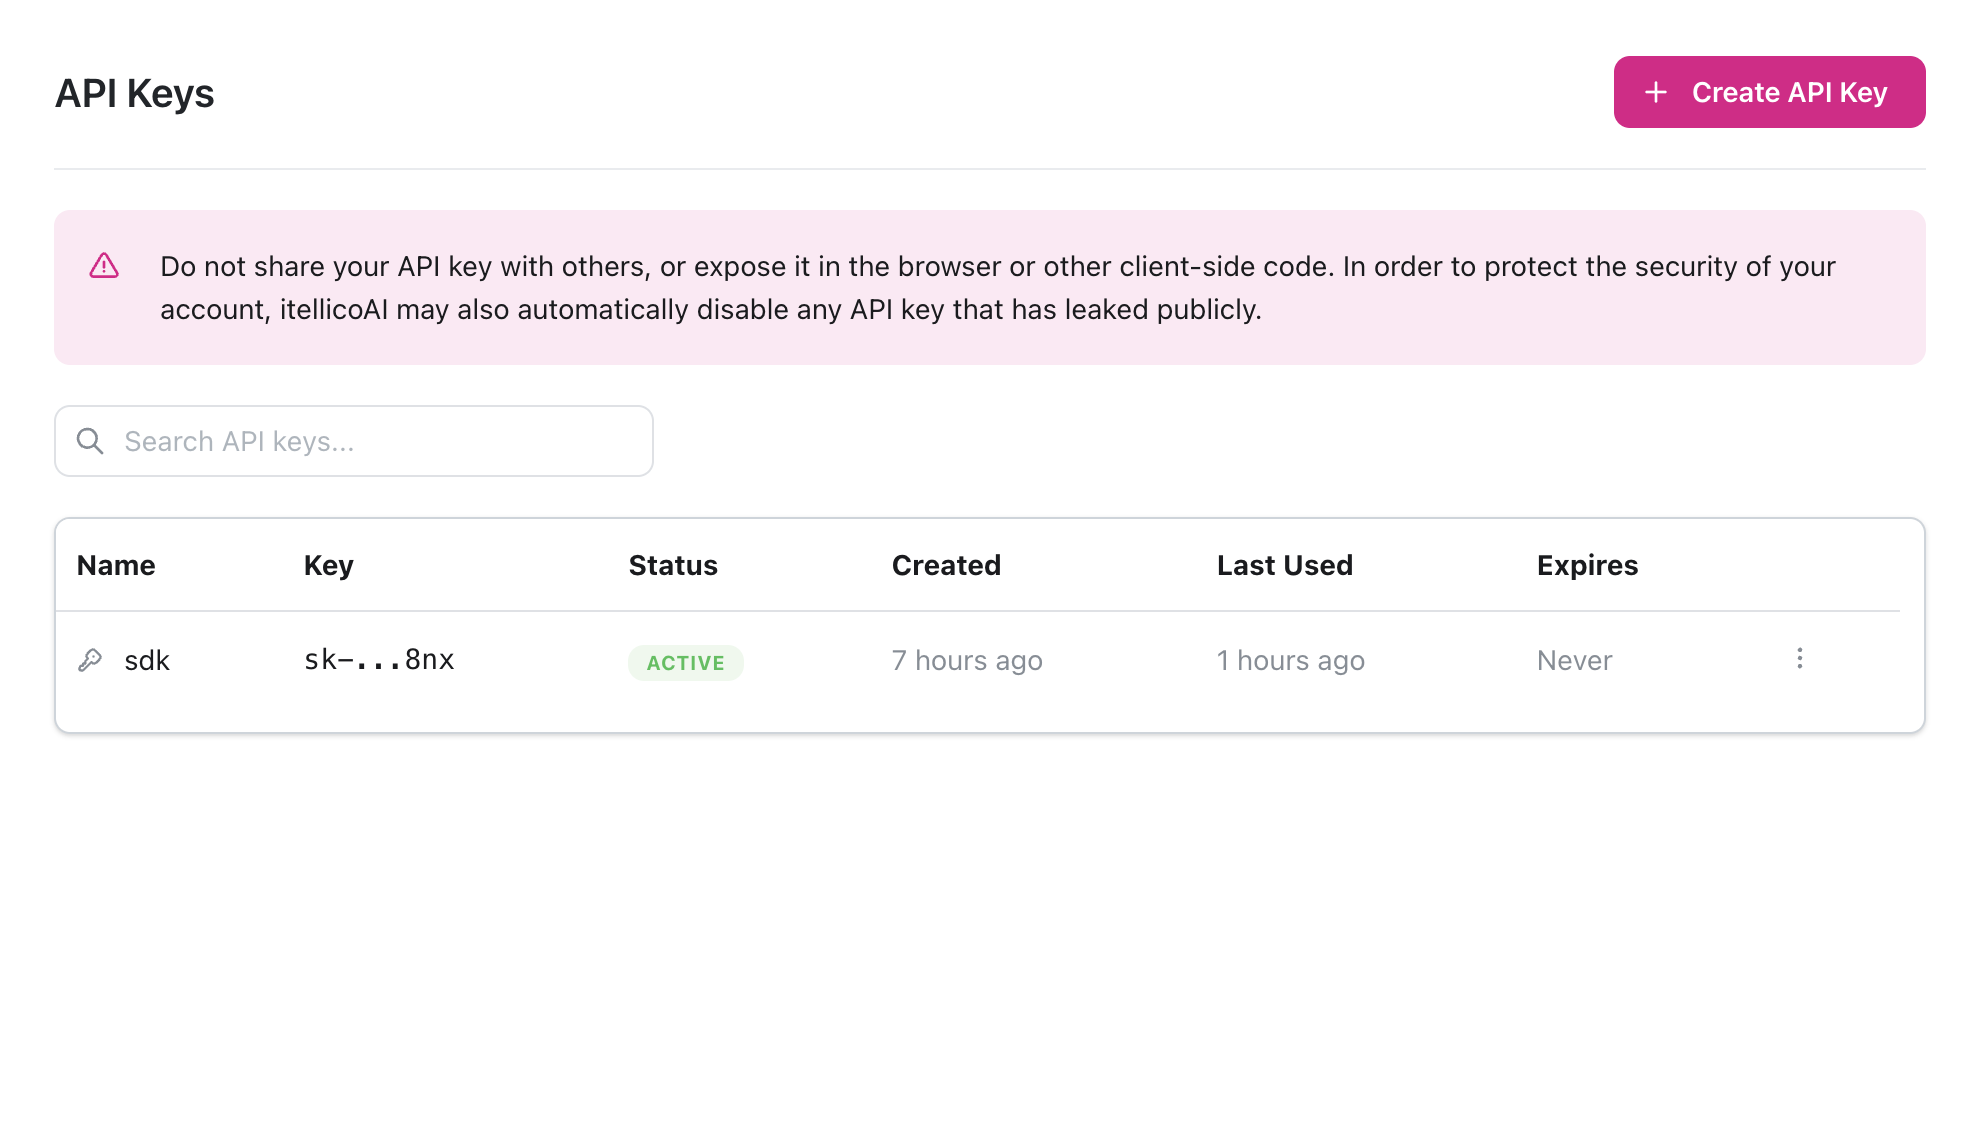
Task: Open the three-dot actions menu for the sdk key
Action: (1799, 659)
